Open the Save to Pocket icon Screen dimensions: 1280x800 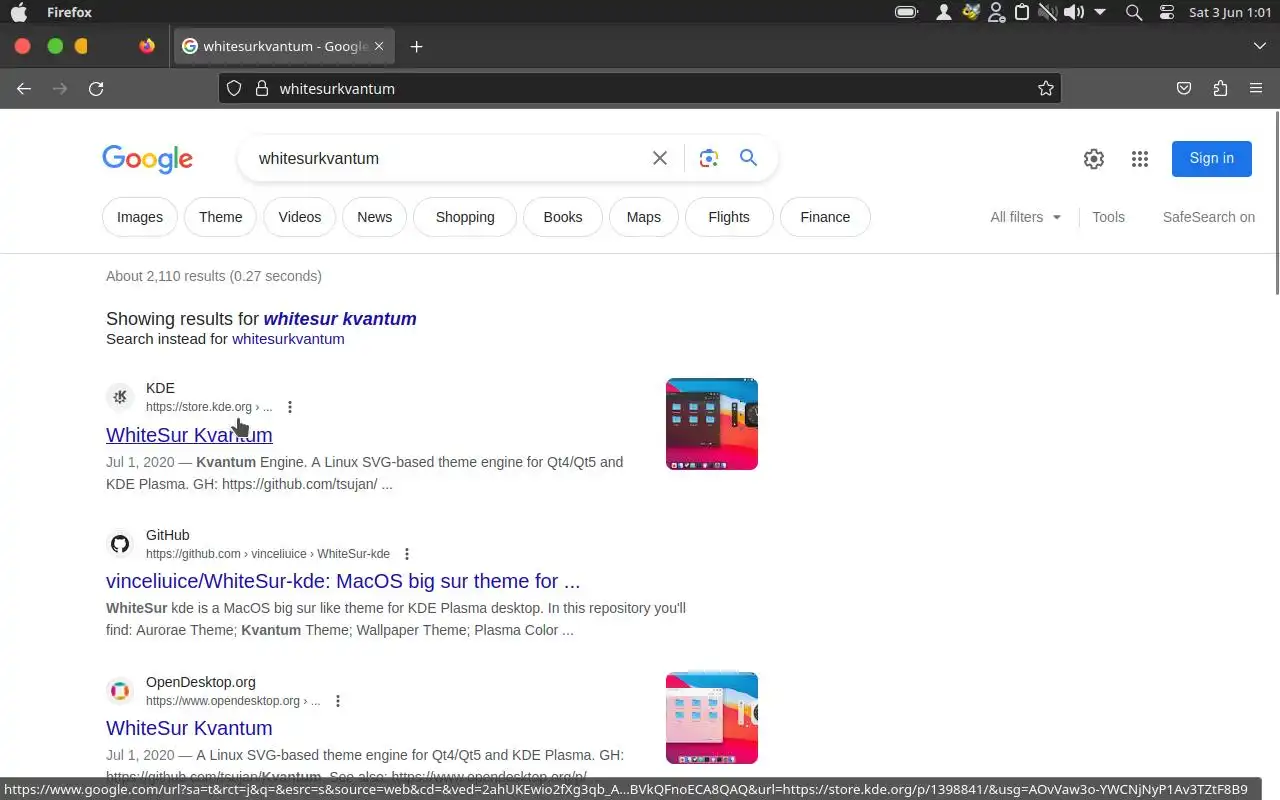pyautogui.click(x=1184, y=88)
